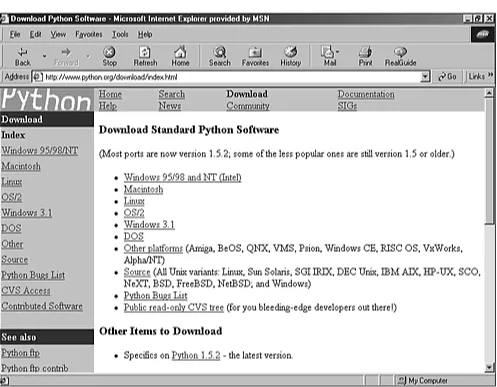Open the Help link in page header
Image resolution: width=497 pixels, height=387 pixels.
click(x=108, y=106)
